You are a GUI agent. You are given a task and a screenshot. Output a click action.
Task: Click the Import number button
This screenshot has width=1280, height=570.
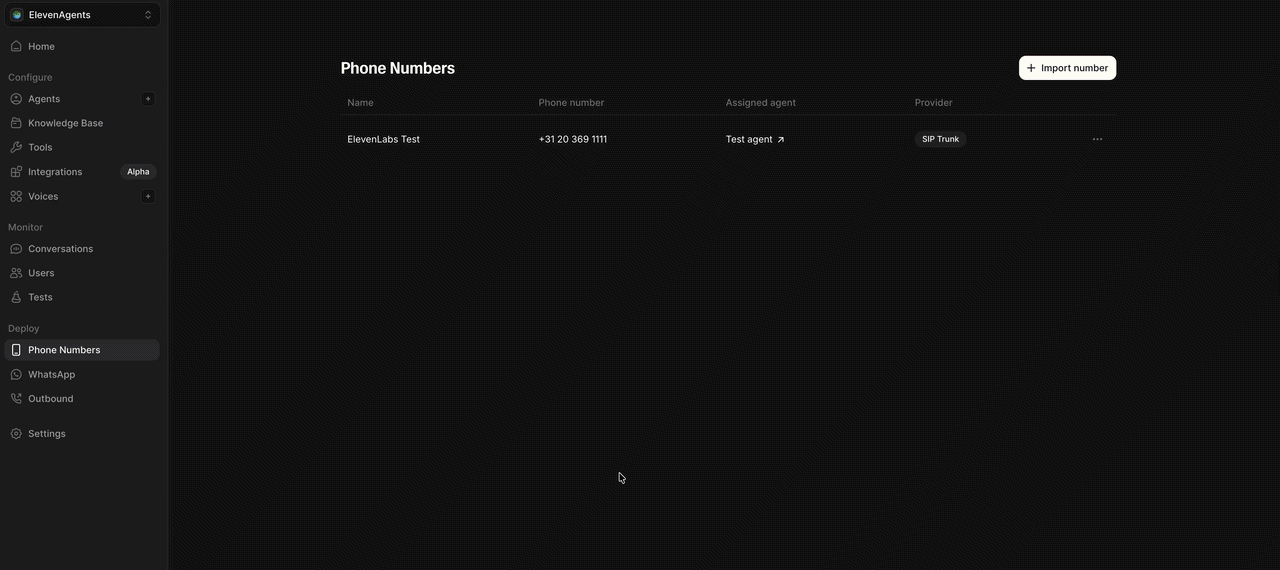click(x=1067, y=68)
